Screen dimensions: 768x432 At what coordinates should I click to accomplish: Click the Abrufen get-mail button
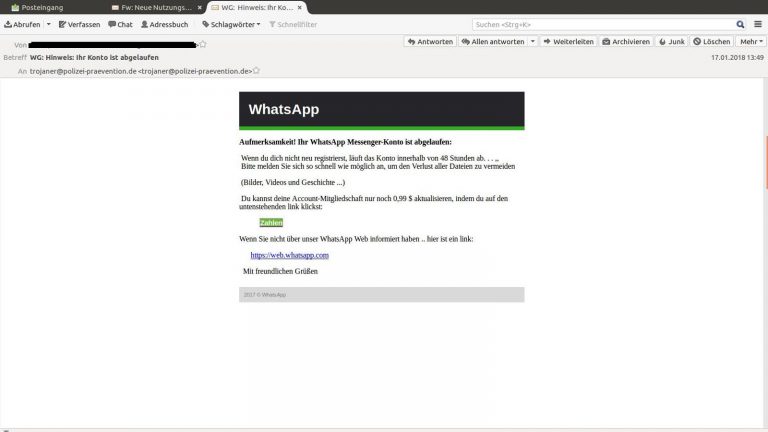click(x=21, y=24)
